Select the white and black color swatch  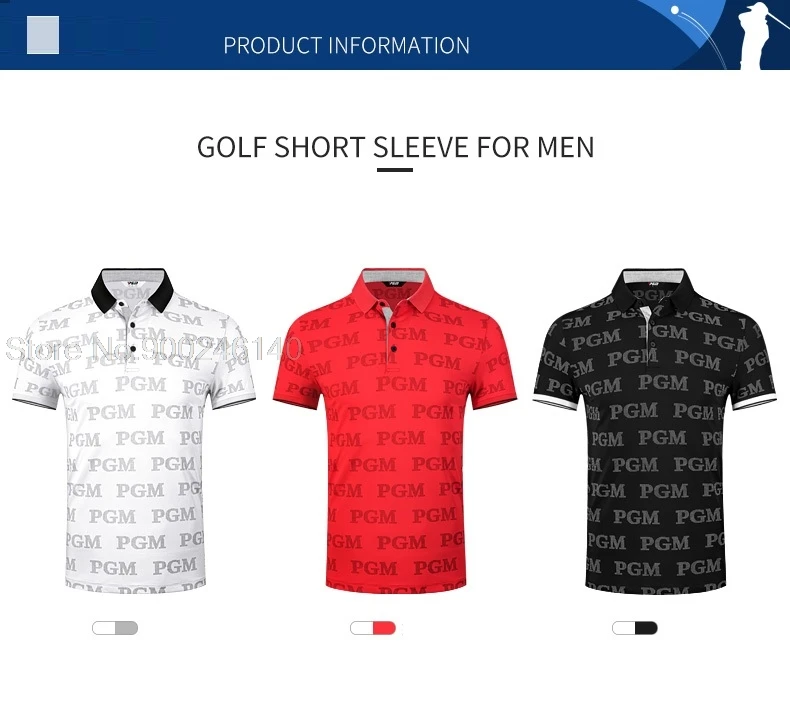(x=635, y=628)
